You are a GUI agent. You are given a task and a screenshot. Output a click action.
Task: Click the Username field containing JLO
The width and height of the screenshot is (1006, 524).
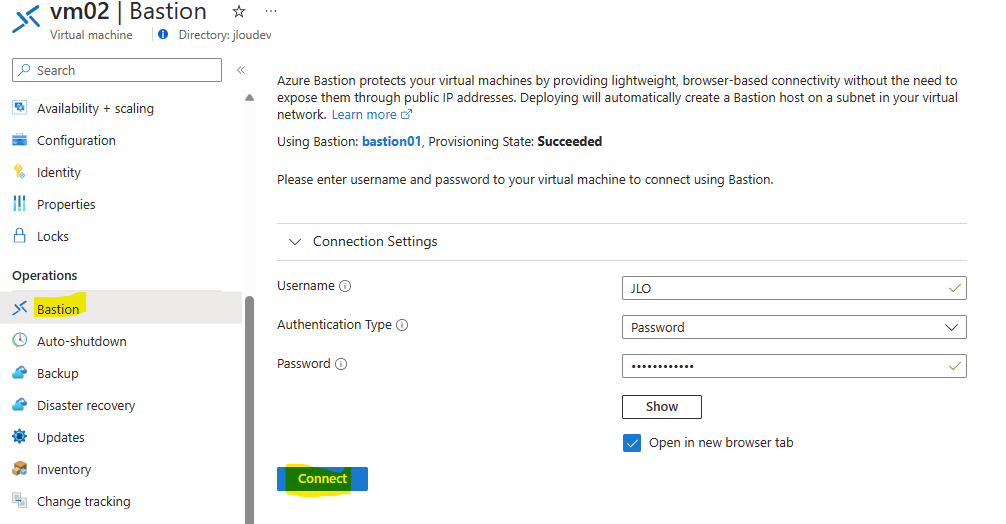pyautogui.click(x=794, y=288)
